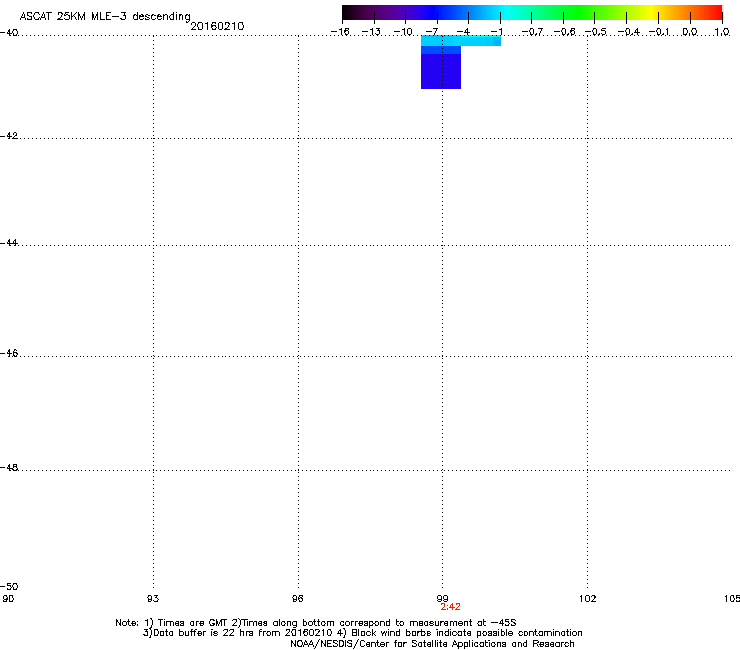740x650 pixels.
Task: Click the longitude label 102
Action: pos(588,599)
